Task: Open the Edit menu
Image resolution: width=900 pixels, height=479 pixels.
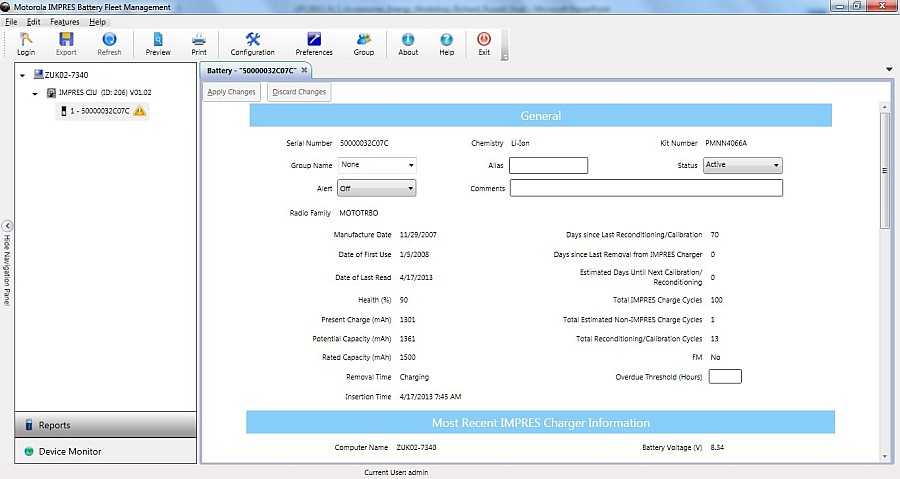Action: 33,22
